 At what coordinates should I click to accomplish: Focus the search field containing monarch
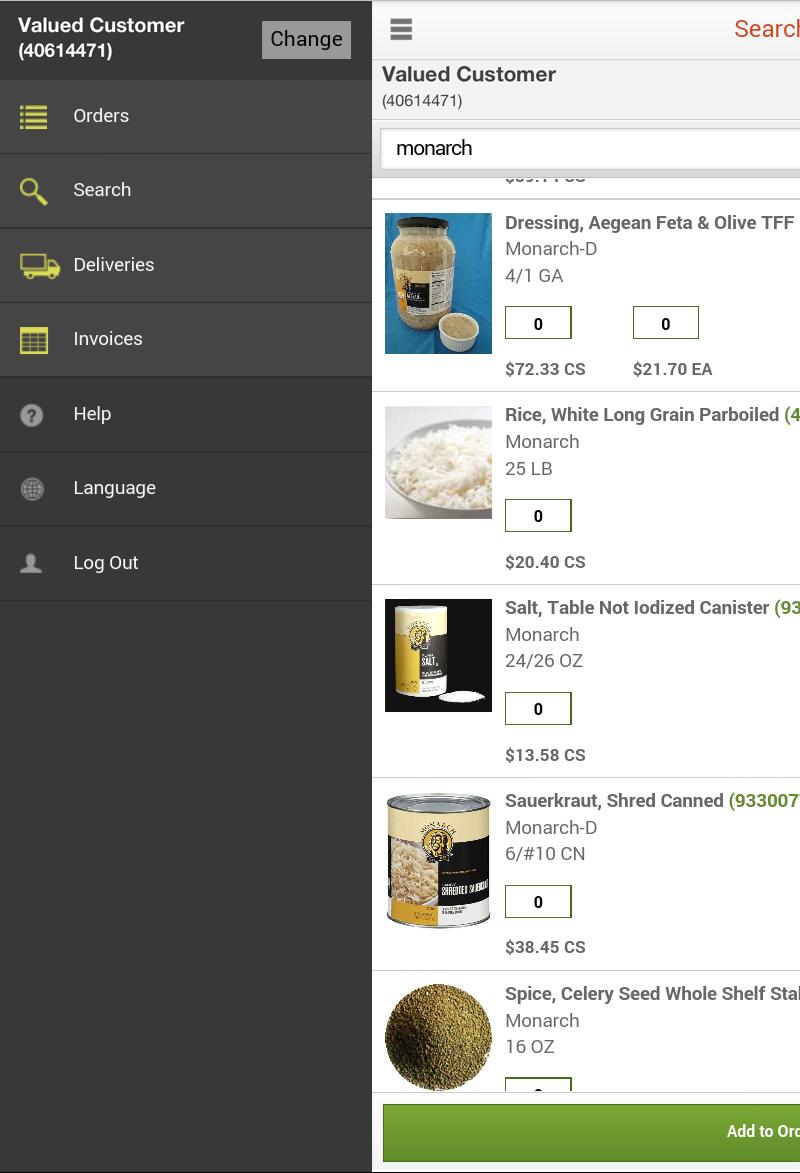590,149
